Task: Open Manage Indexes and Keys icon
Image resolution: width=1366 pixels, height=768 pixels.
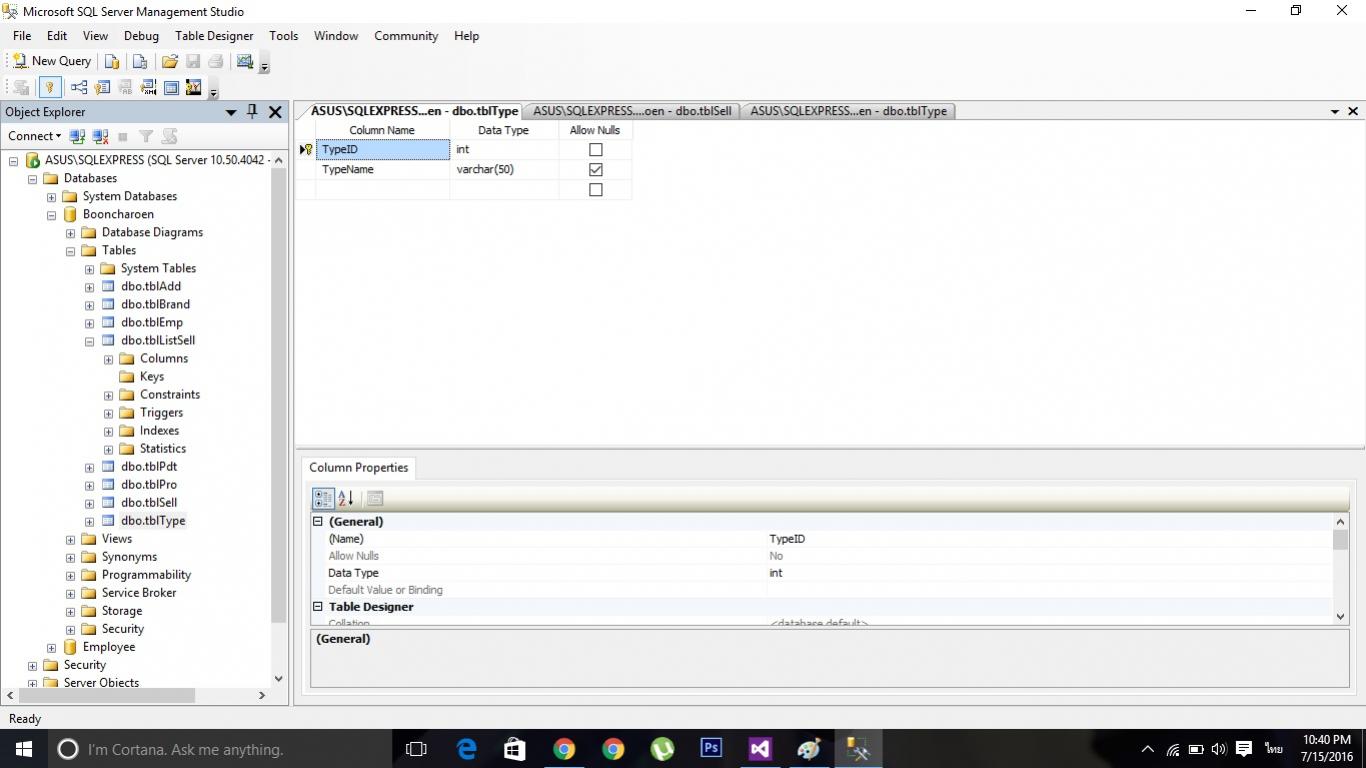Action: click(x=102, y=87)
